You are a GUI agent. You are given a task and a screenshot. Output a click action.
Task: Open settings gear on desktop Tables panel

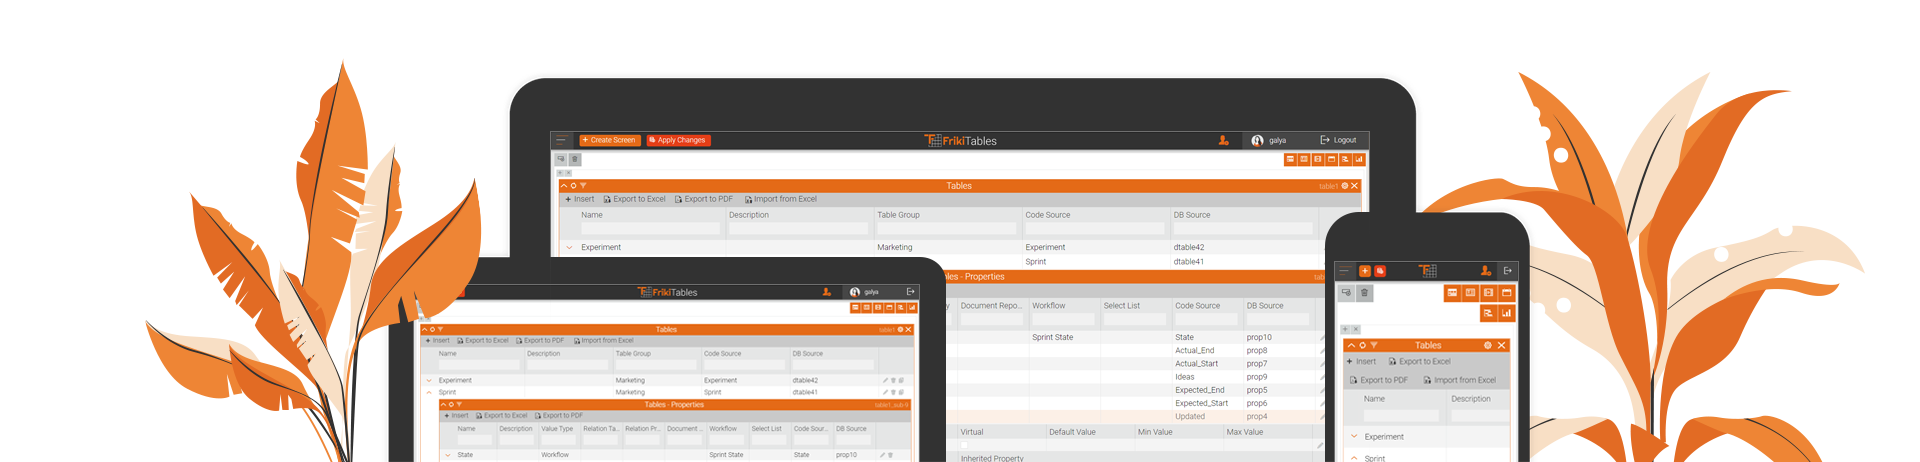coord(1344,186)
